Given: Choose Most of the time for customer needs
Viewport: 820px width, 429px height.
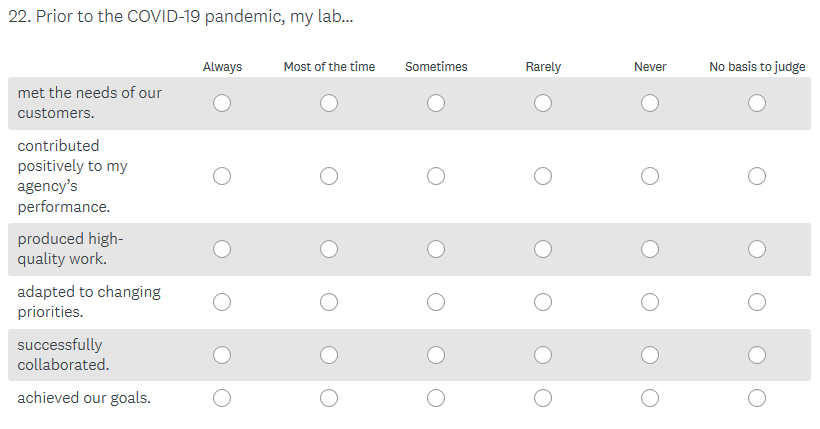Looking at the screenshot, I should point(329,103).
